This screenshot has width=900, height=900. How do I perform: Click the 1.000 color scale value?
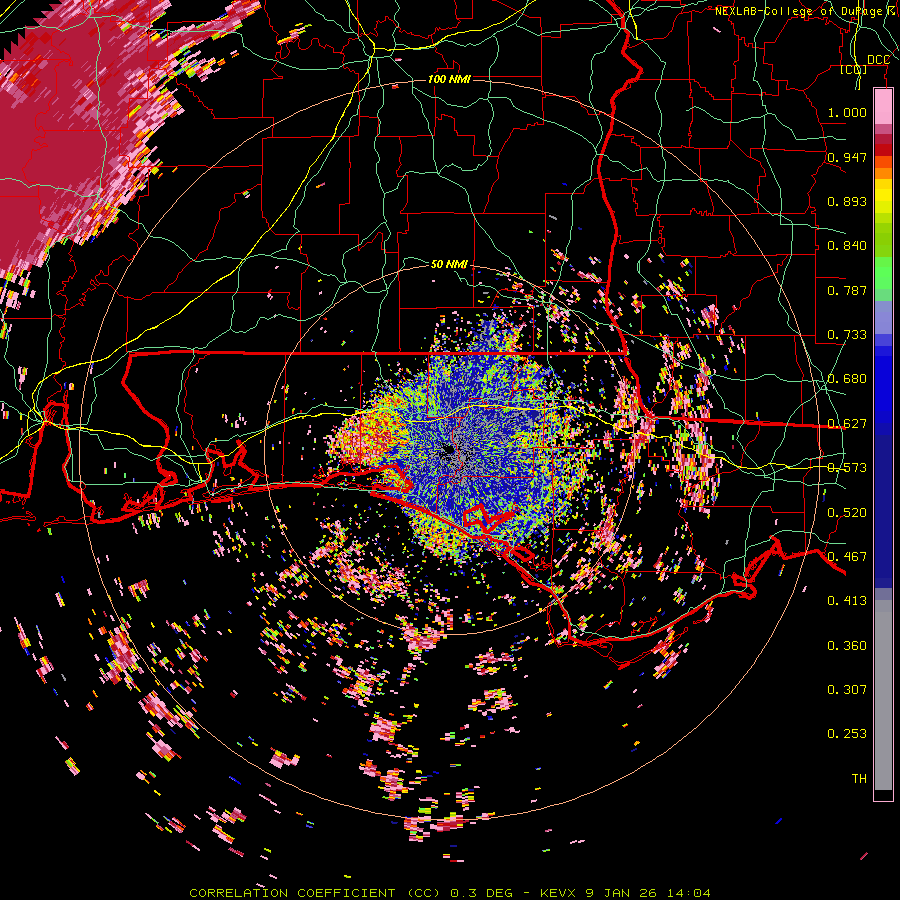(x=847, y=112)
